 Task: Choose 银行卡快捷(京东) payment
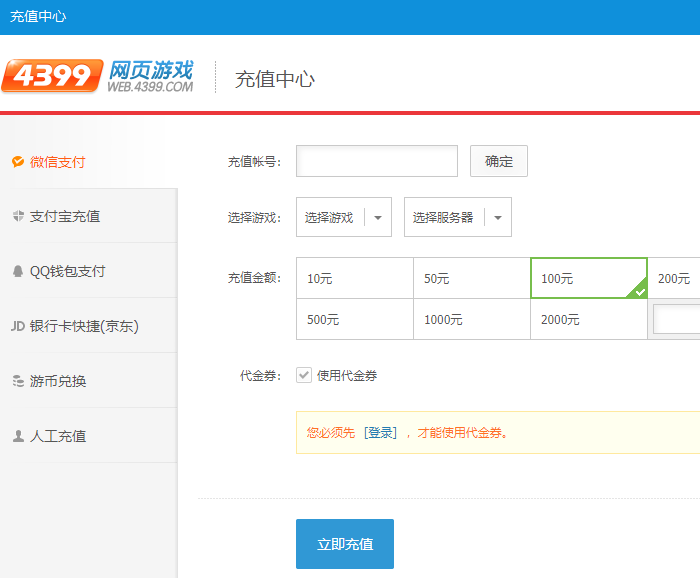89,326
